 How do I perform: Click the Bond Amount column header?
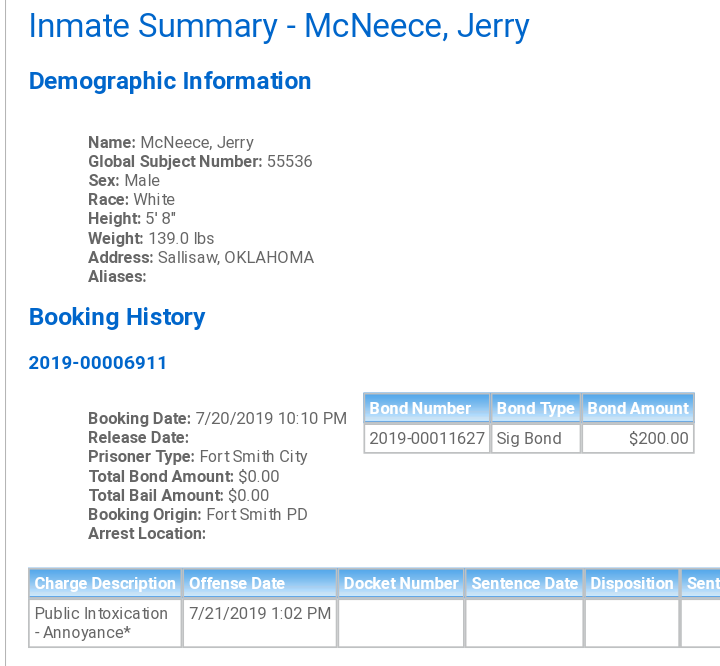tap(638, 408)
